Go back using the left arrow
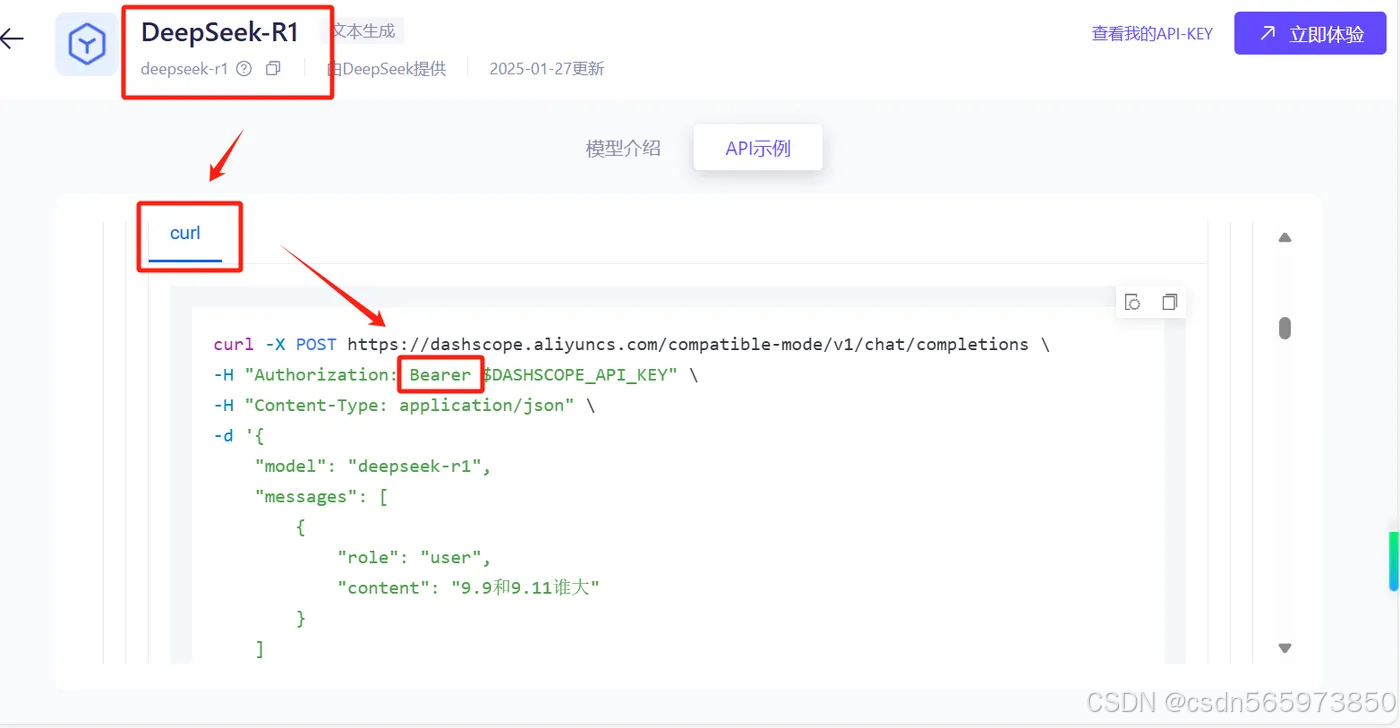This screenshot has width=1400, height=728. point(12,39)
